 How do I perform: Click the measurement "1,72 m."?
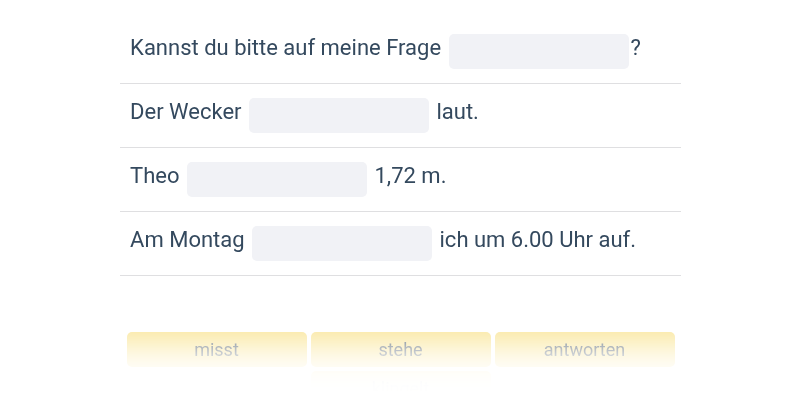tap(410, 176)
